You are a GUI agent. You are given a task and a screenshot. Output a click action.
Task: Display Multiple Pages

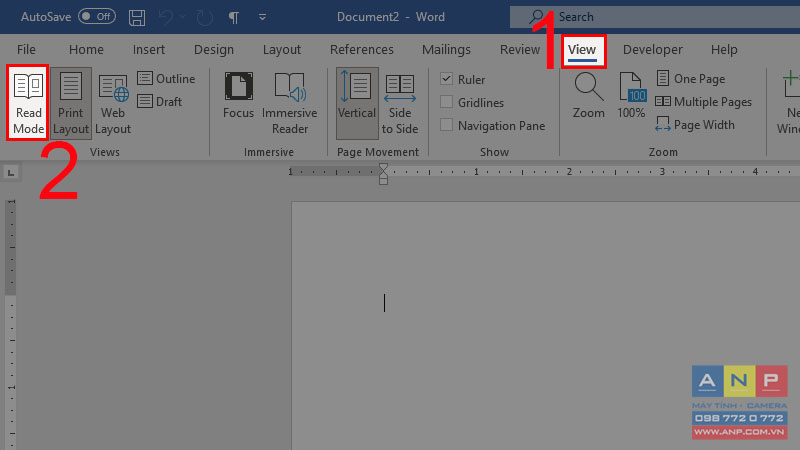(x=704, y=102)
